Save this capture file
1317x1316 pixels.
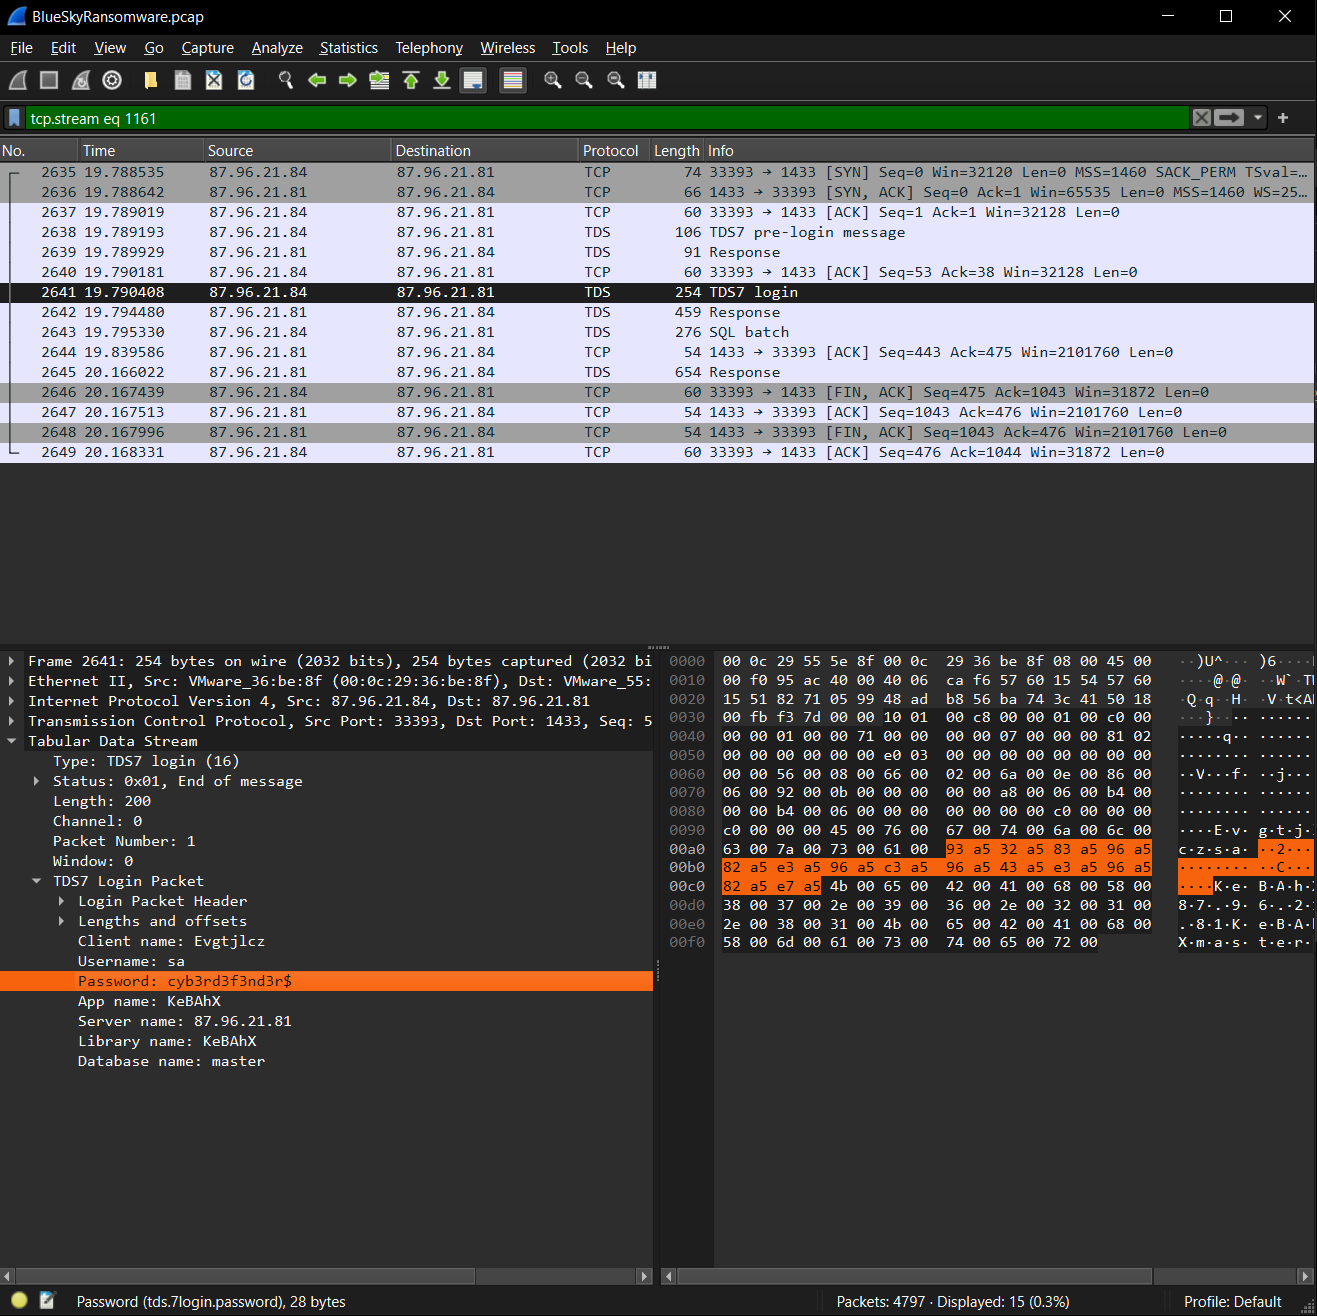(x=182, y=80)
